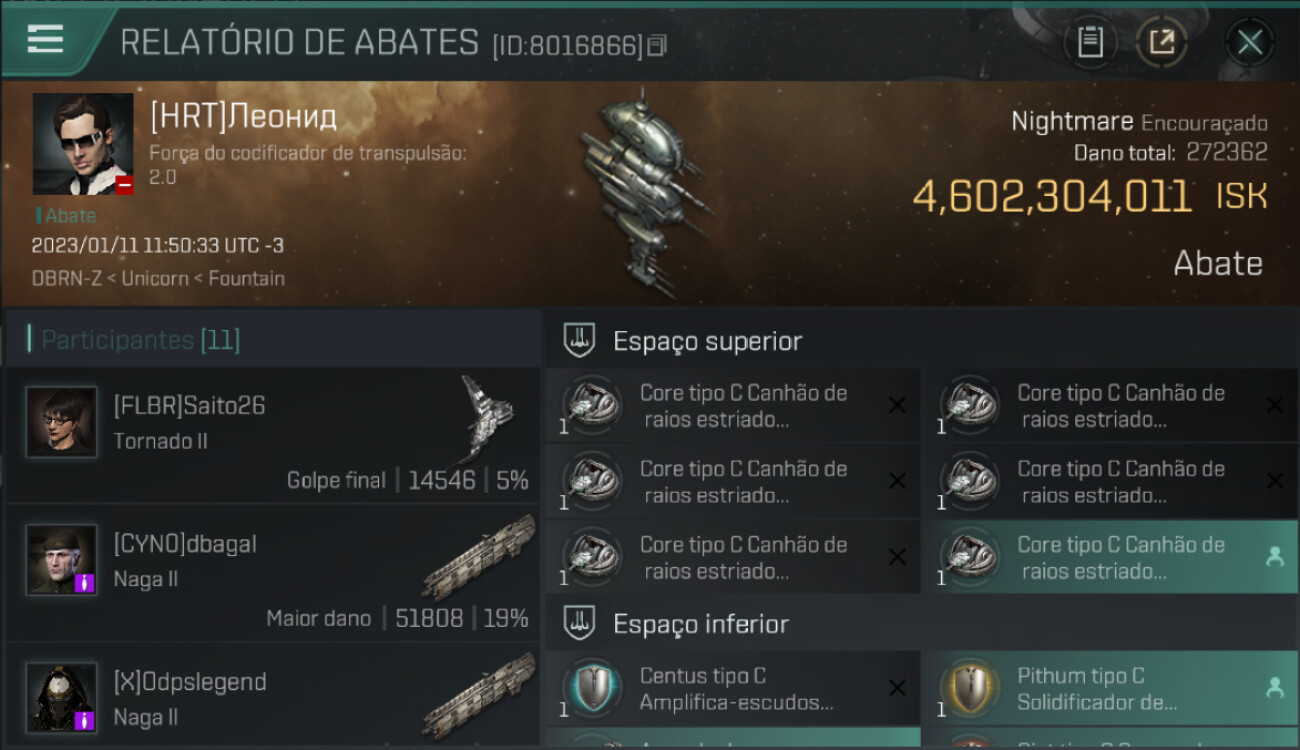Screen dimensions: 1300x750
Task: Click the person icon on Pithum tipo C
Action: pyautogui.click(x=1275, y=688)
